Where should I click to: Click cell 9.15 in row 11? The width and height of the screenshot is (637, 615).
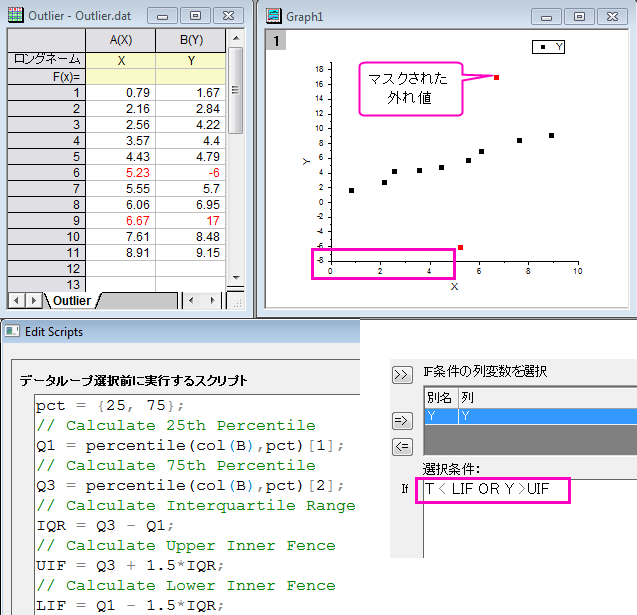click(191, 253)
